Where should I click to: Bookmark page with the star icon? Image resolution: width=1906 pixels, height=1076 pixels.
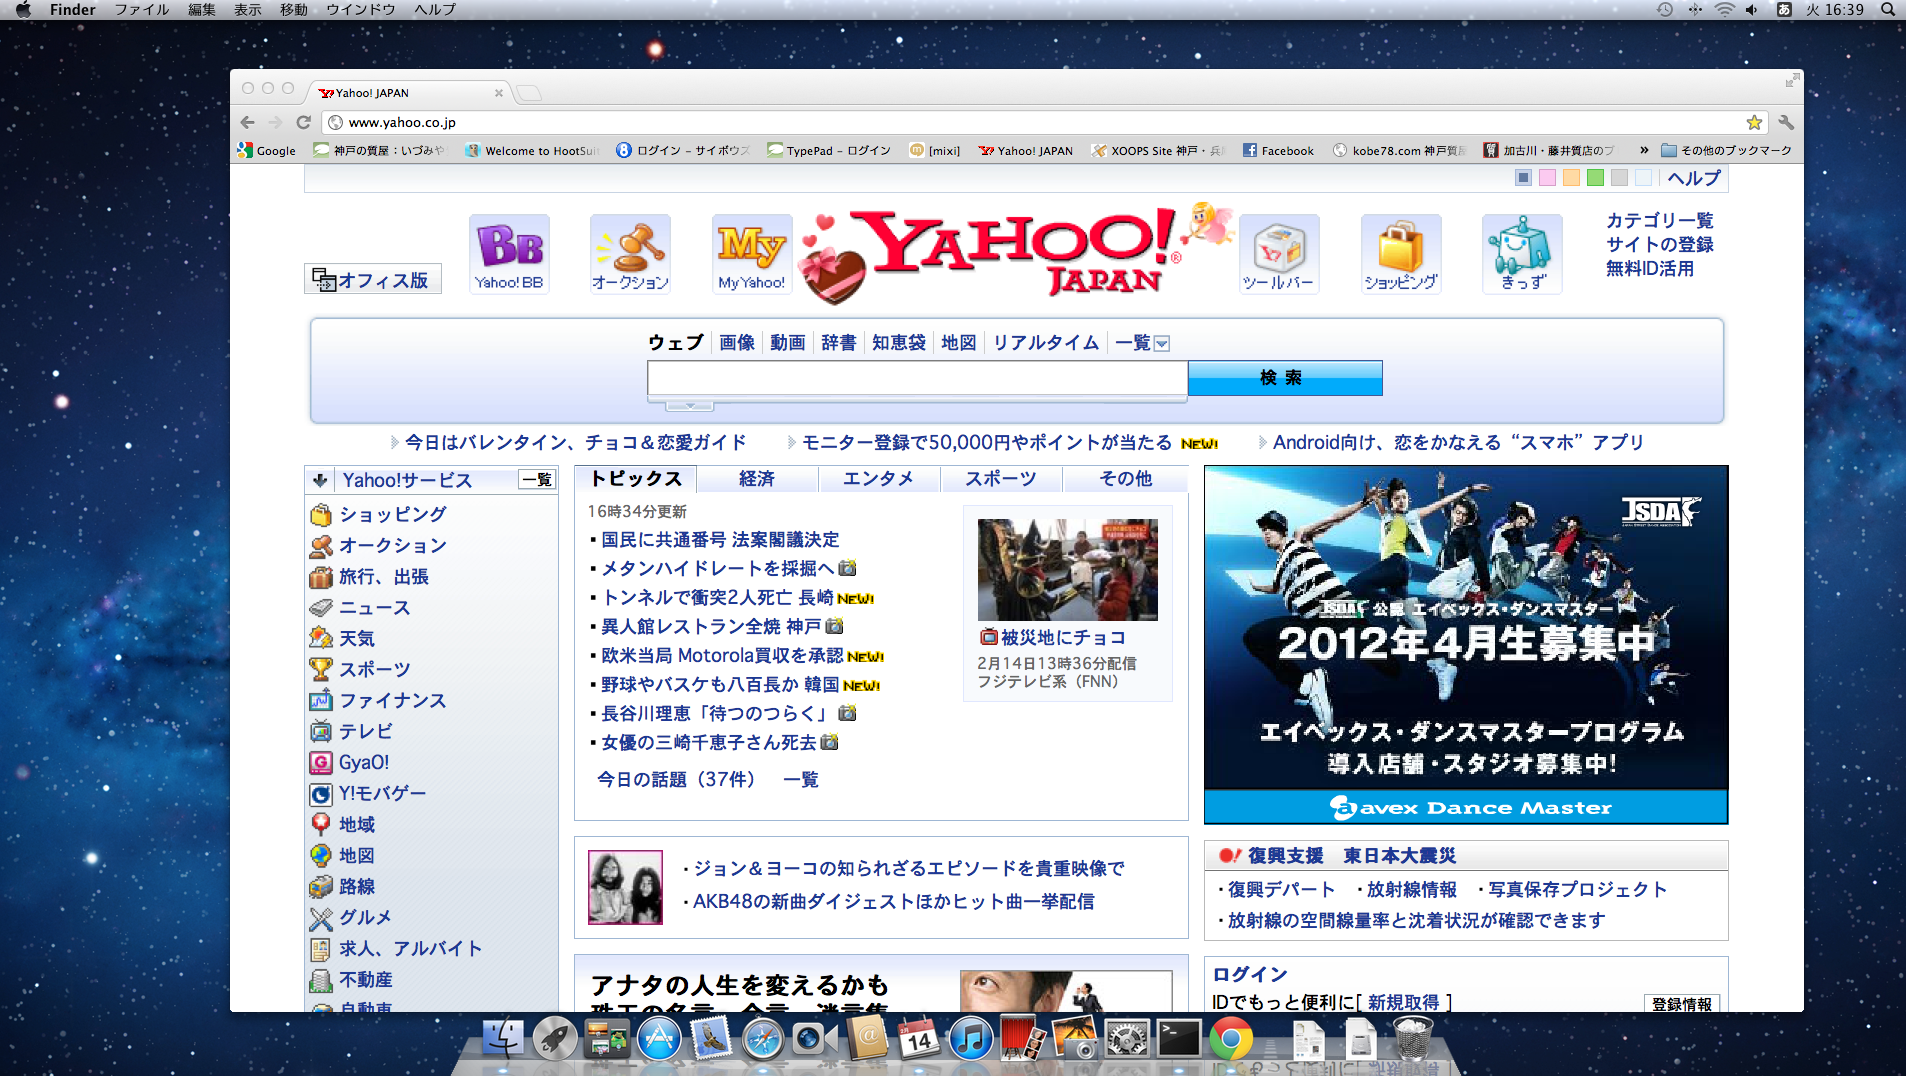(1754, 122)
